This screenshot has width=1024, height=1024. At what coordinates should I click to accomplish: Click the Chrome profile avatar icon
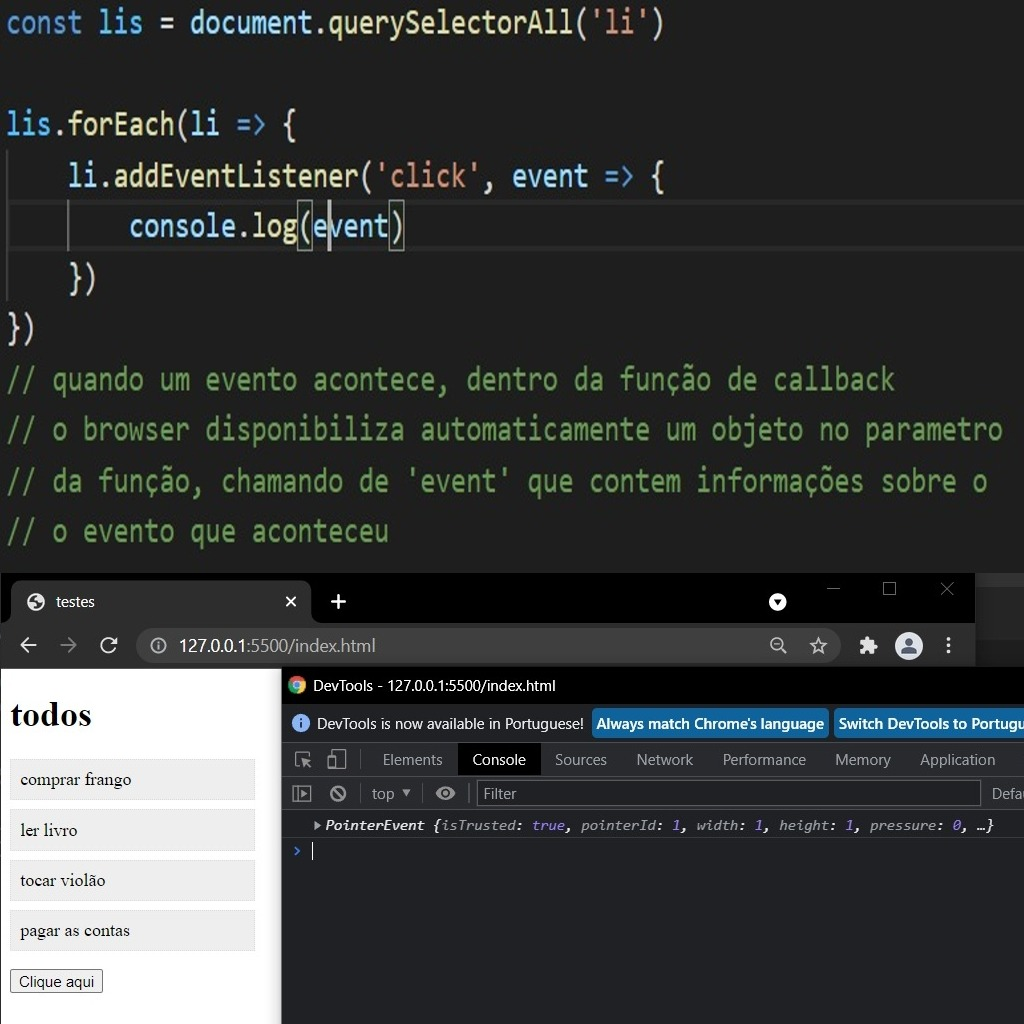[909, 645]
